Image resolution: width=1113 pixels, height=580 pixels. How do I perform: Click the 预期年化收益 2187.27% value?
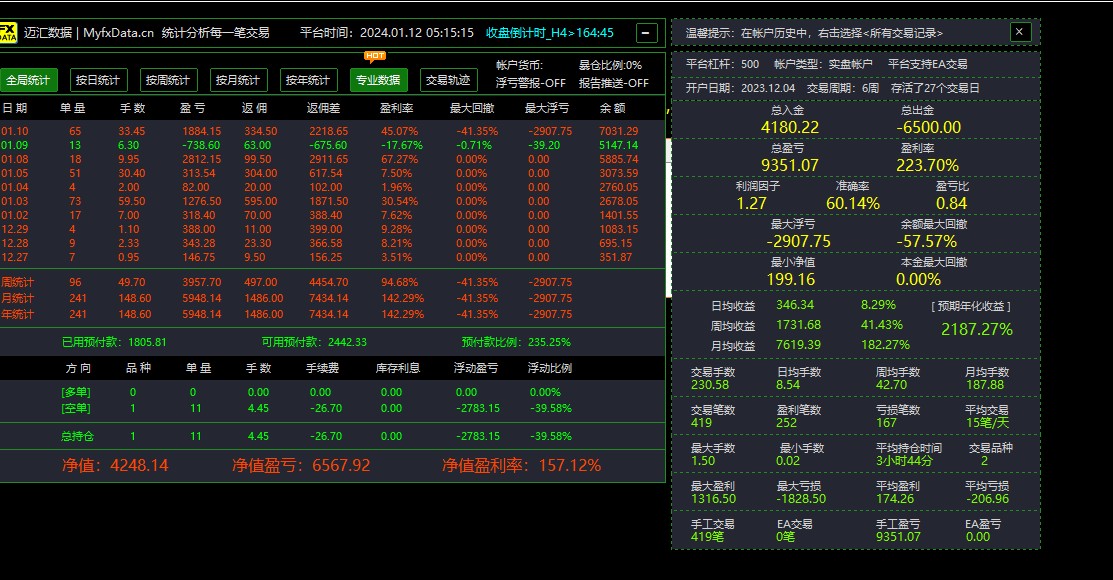tap(977, 329)
